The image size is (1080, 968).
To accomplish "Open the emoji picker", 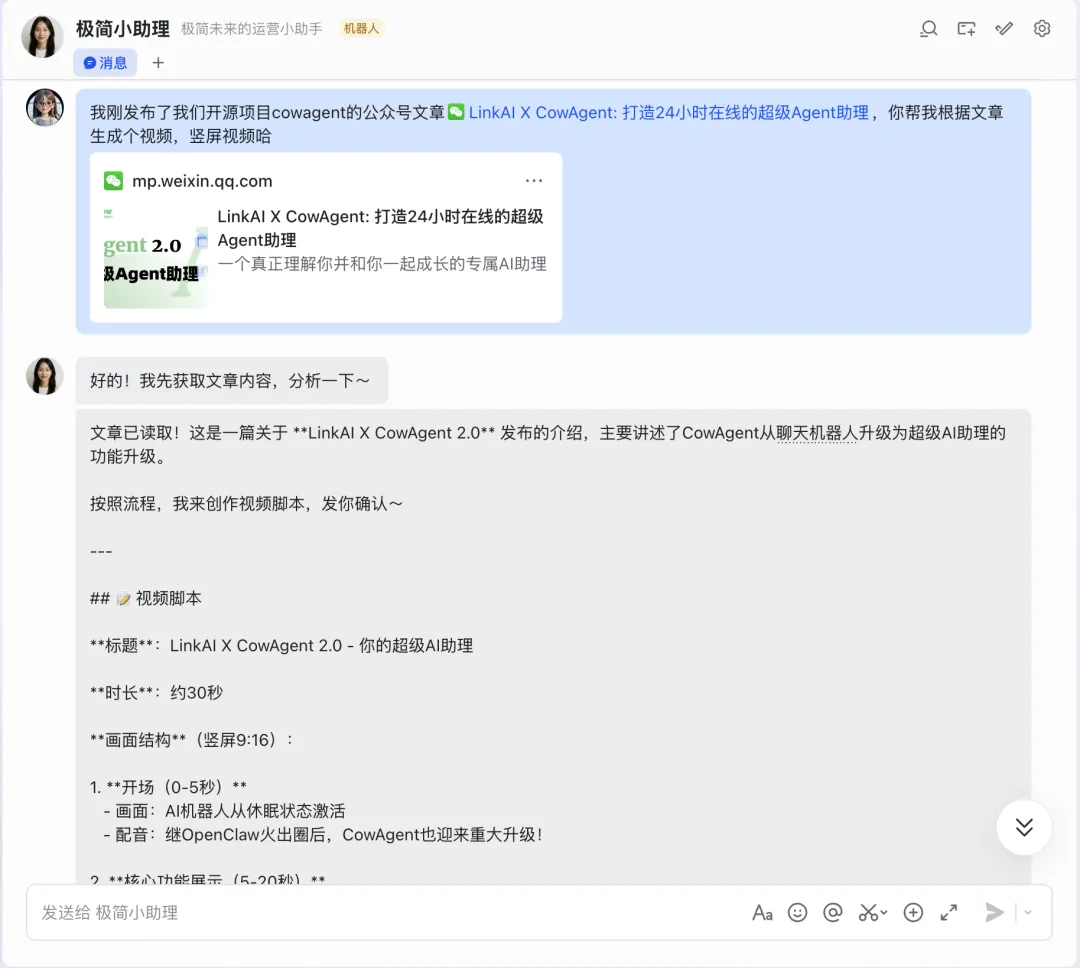I will click(797, 912).
